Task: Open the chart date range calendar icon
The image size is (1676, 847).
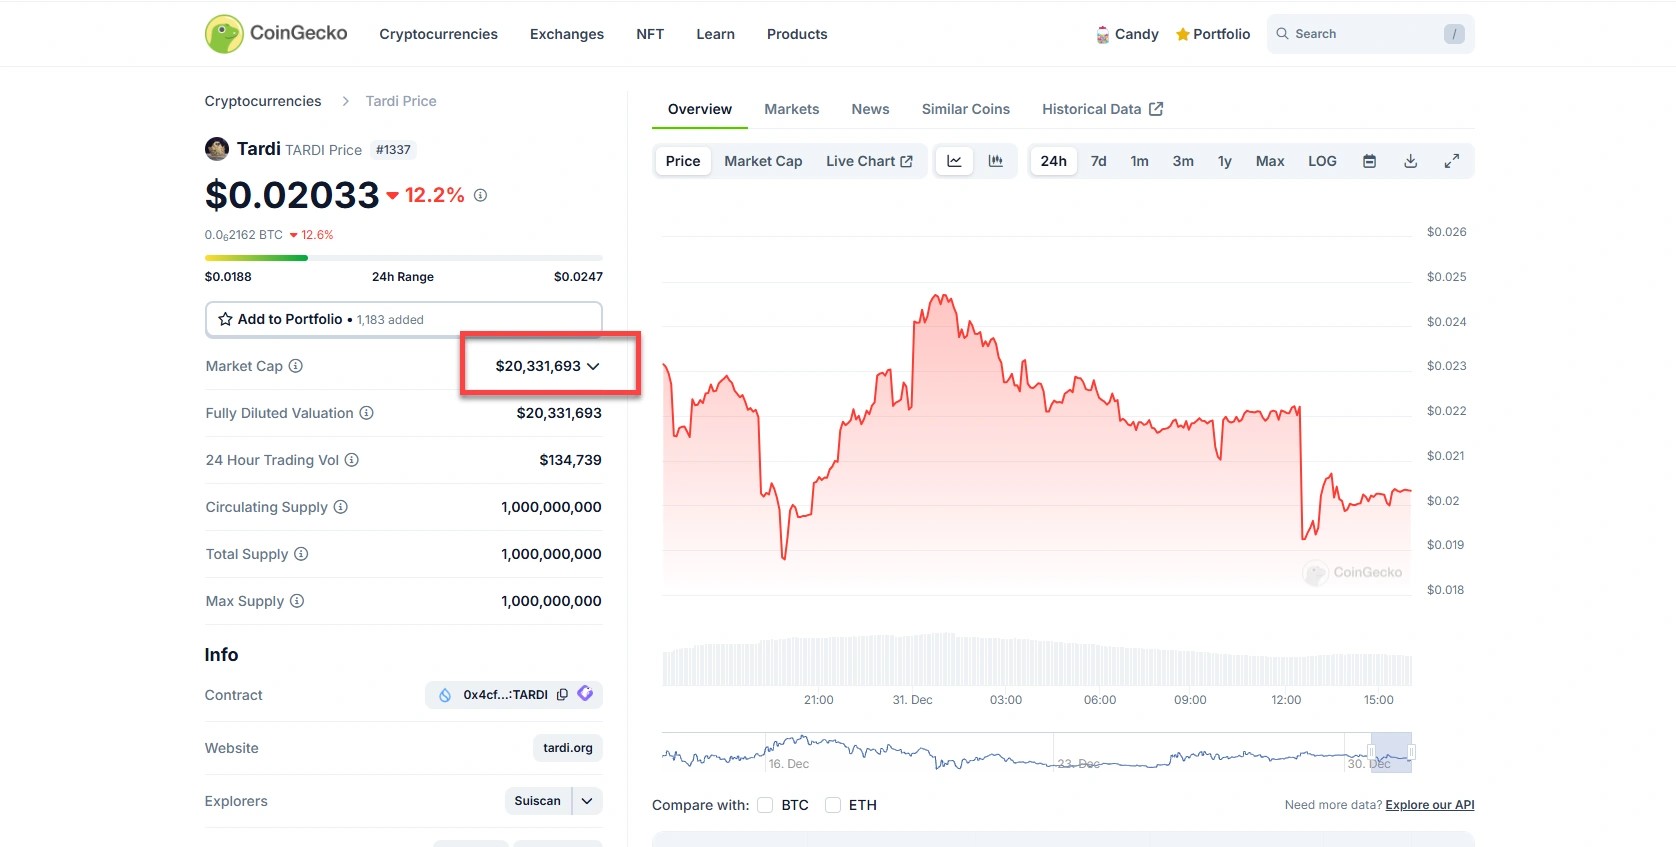Action: point(1369,161)
